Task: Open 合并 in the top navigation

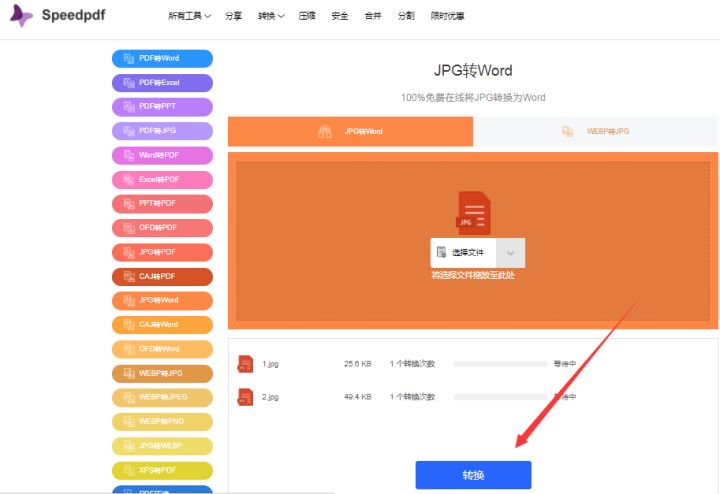Action: pos(373,16)
